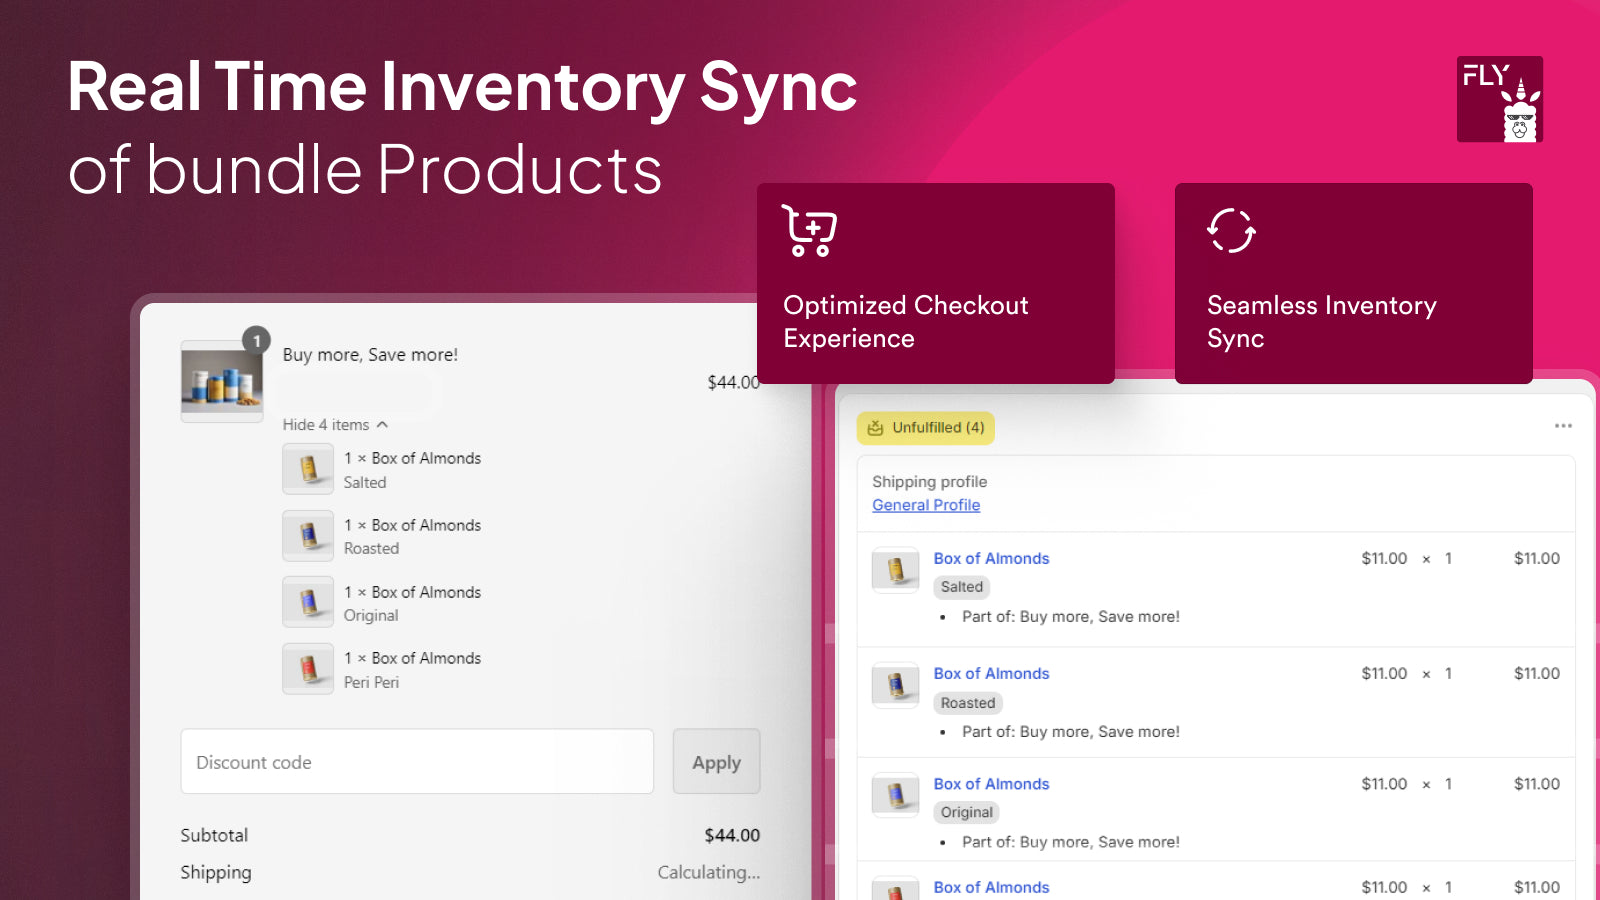This screenshot has width=1600, height=900.
Task: Click the Salted product image in order list
Action: [x=895, y=570]
